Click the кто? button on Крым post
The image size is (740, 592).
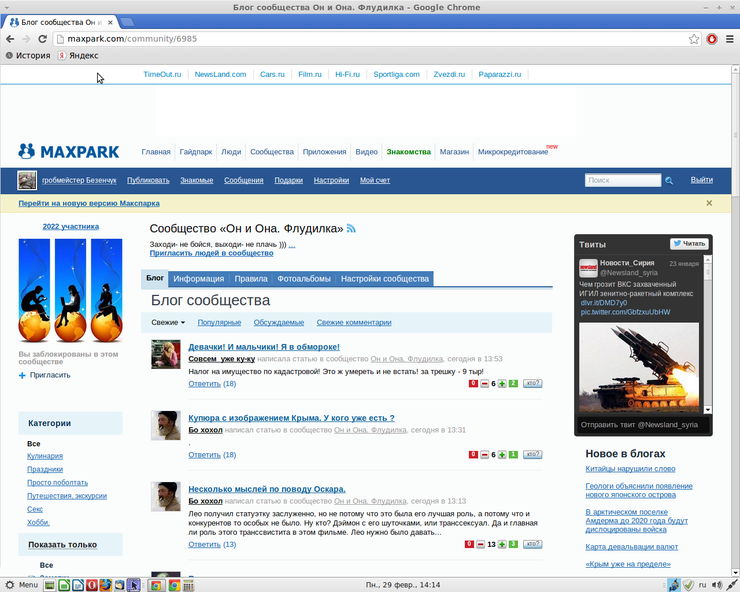[532, 455]
